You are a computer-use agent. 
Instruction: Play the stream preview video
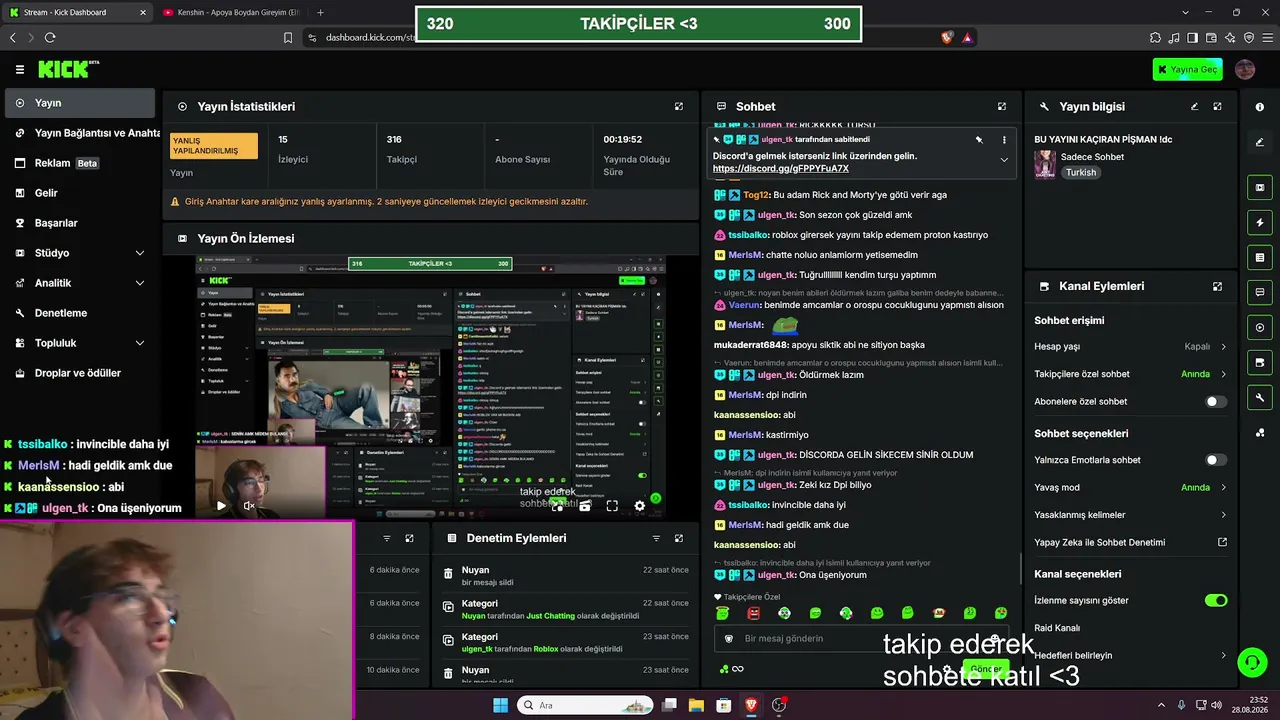tap(221, 506)
